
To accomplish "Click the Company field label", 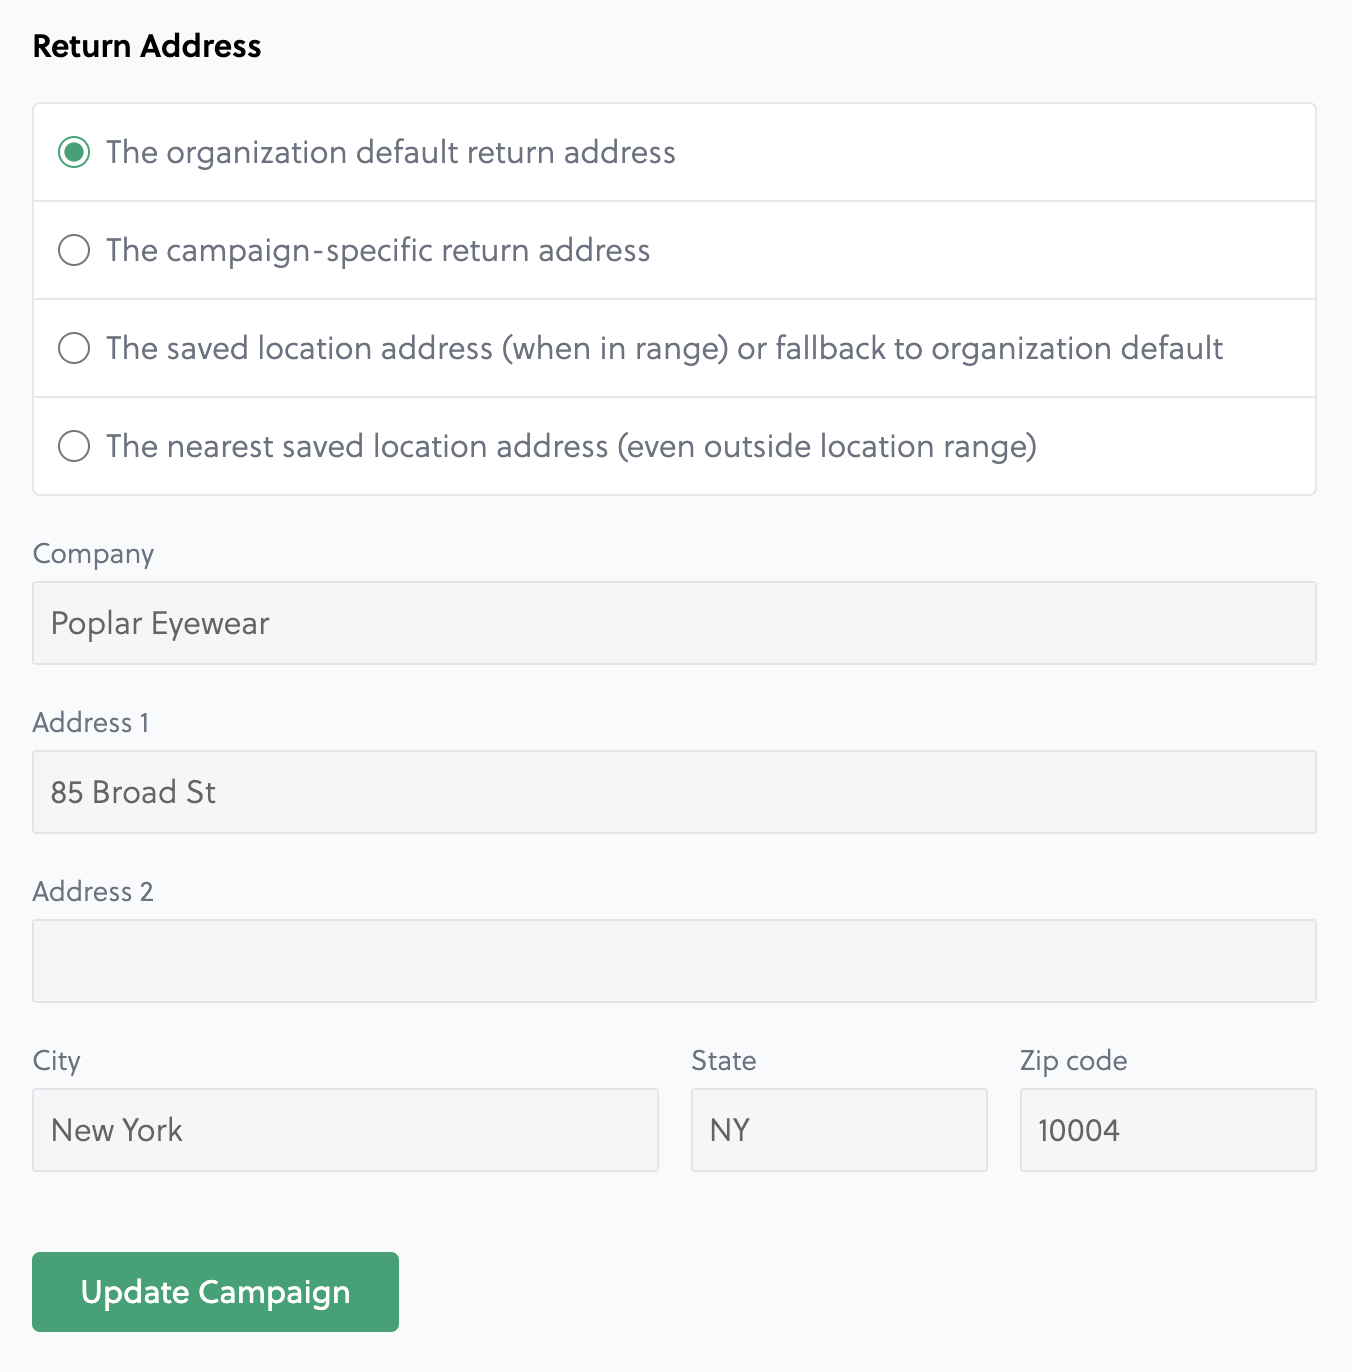I will pos(93,554).
